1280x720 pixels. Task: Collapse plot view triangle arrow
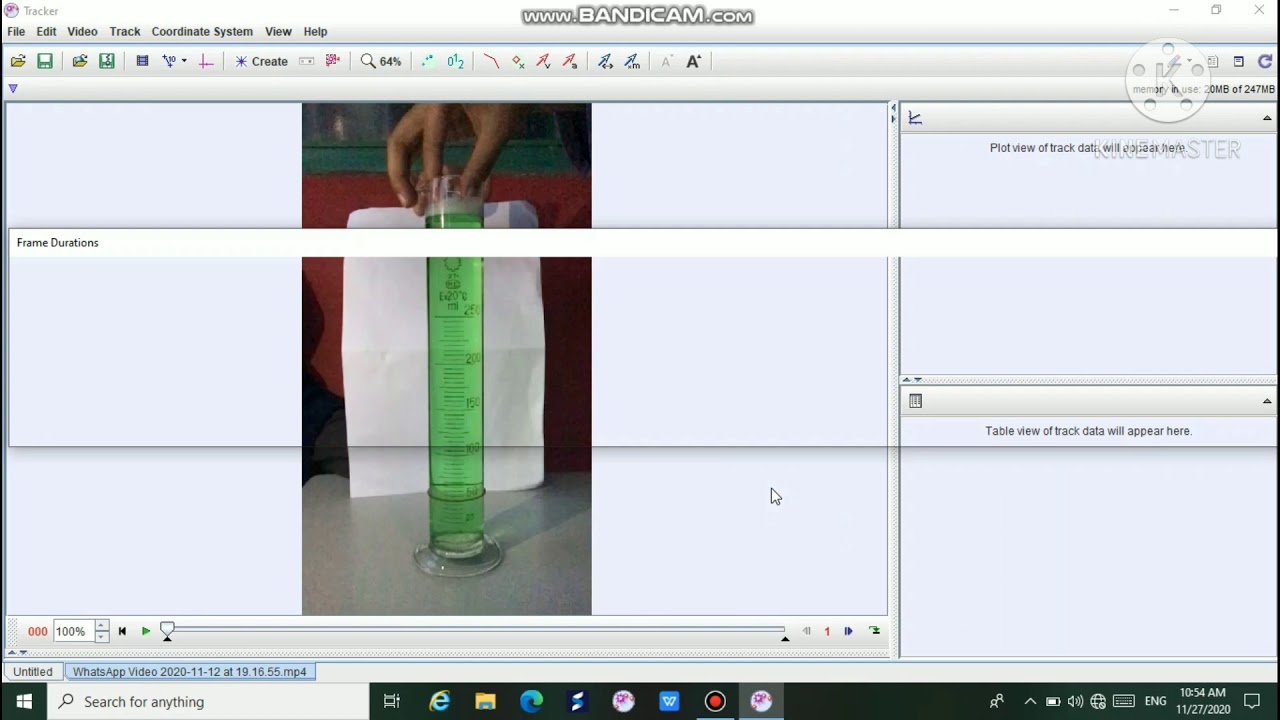pyautogui.click(x=1267, y=118)
